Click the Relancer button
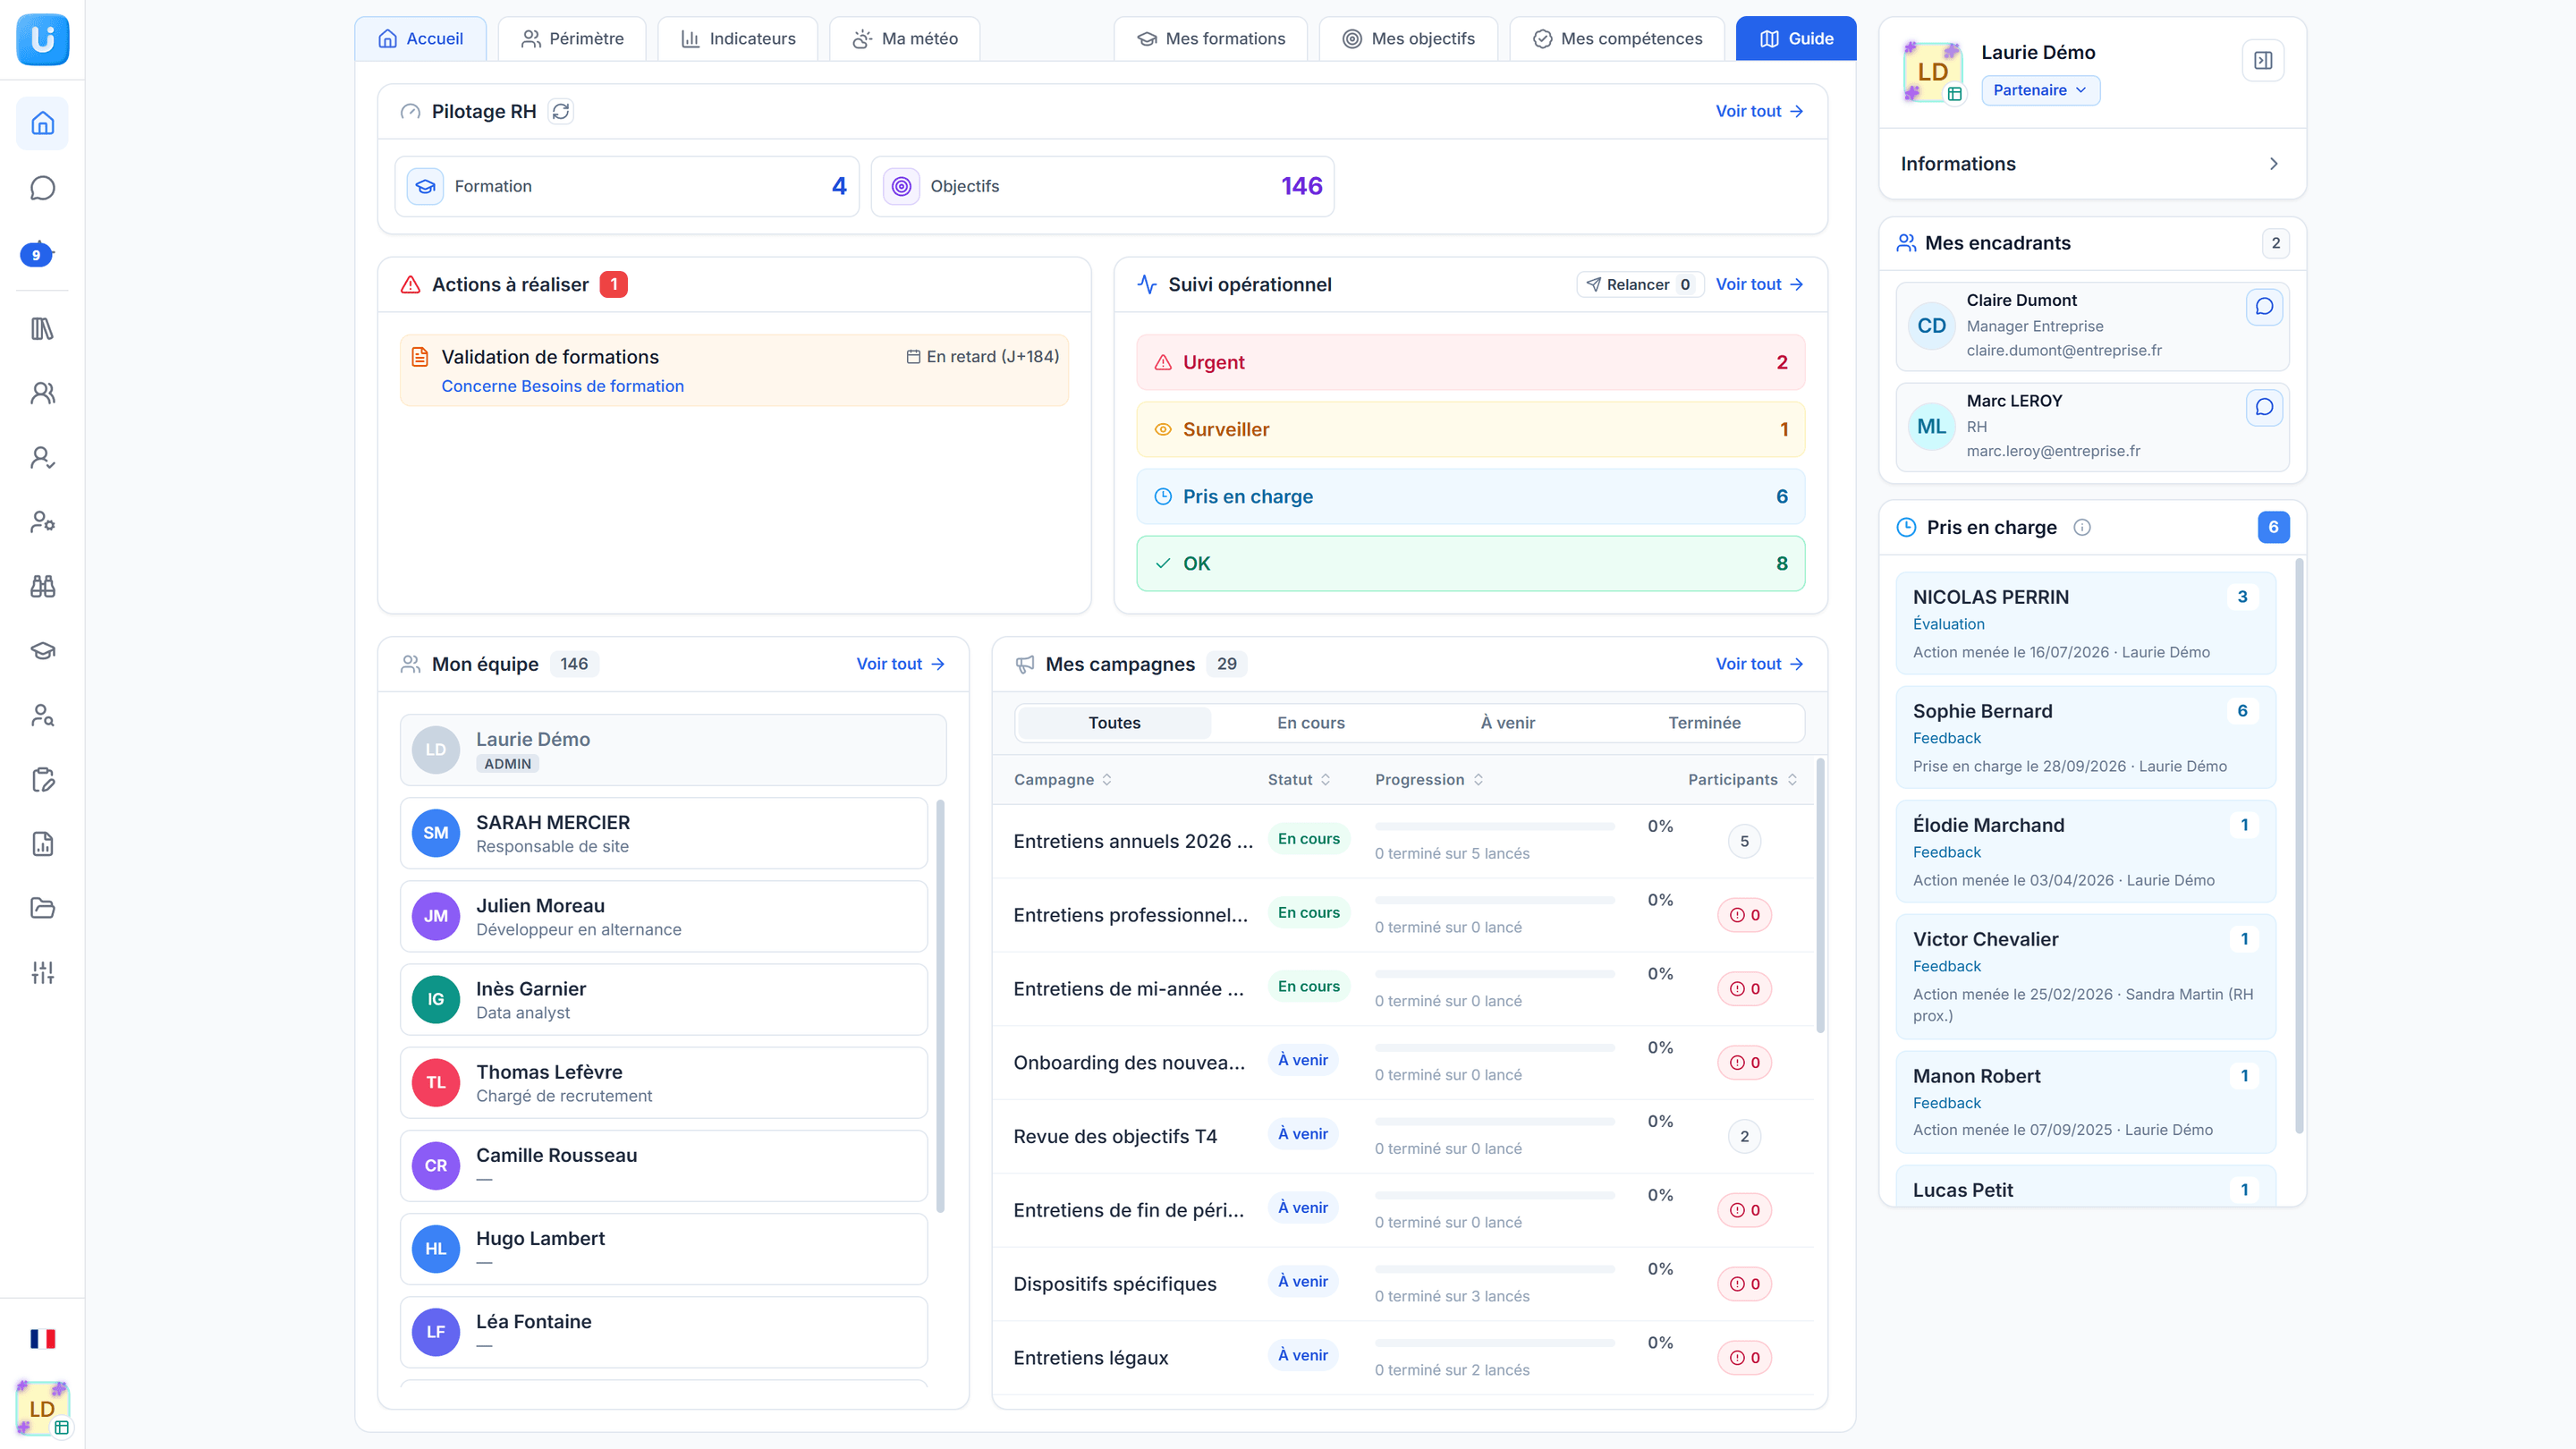Viewport: 2576px width, 1449px height. click(x=1640, y=285)
